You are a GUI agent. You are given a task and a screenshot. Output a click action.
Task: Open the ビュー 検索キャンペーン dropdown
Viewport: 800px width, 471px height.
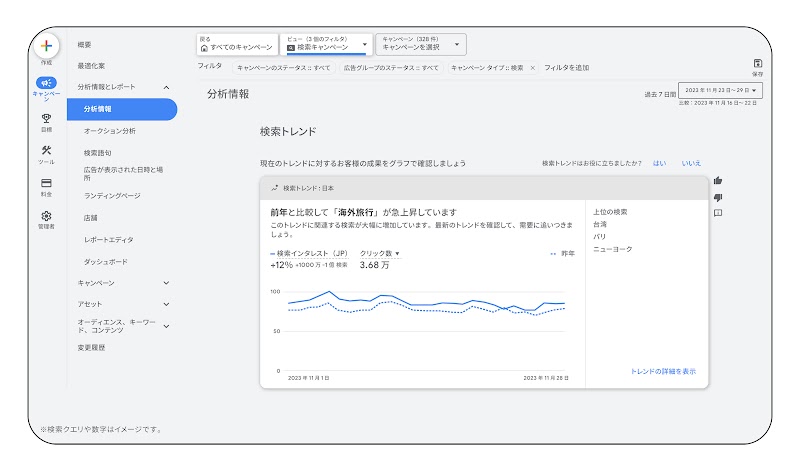pos(327,44)
